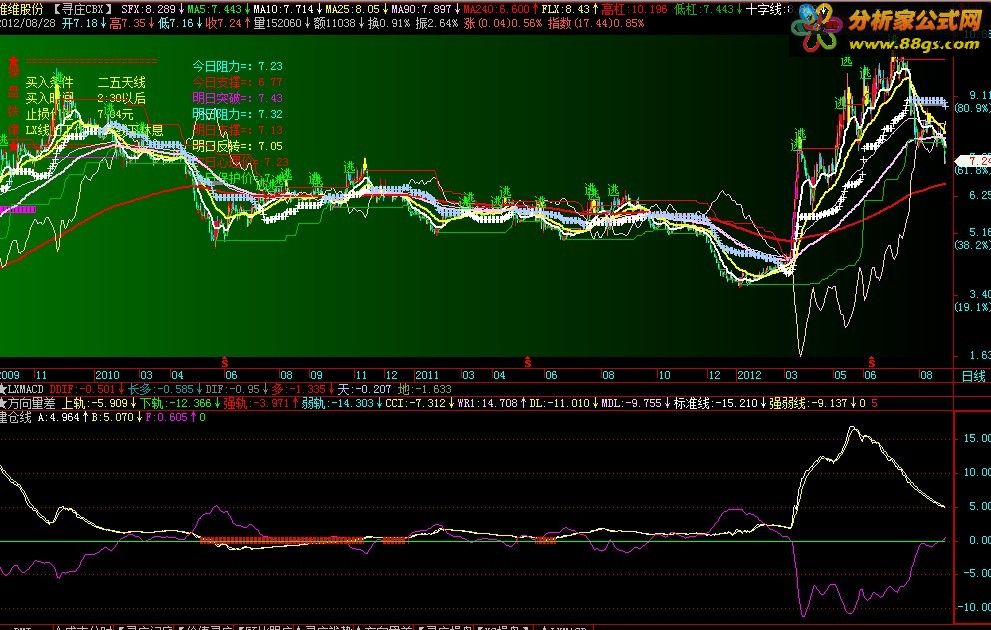Open the 日线 period selector
This screenshot has height=630, width=991.
click(973, 376)
